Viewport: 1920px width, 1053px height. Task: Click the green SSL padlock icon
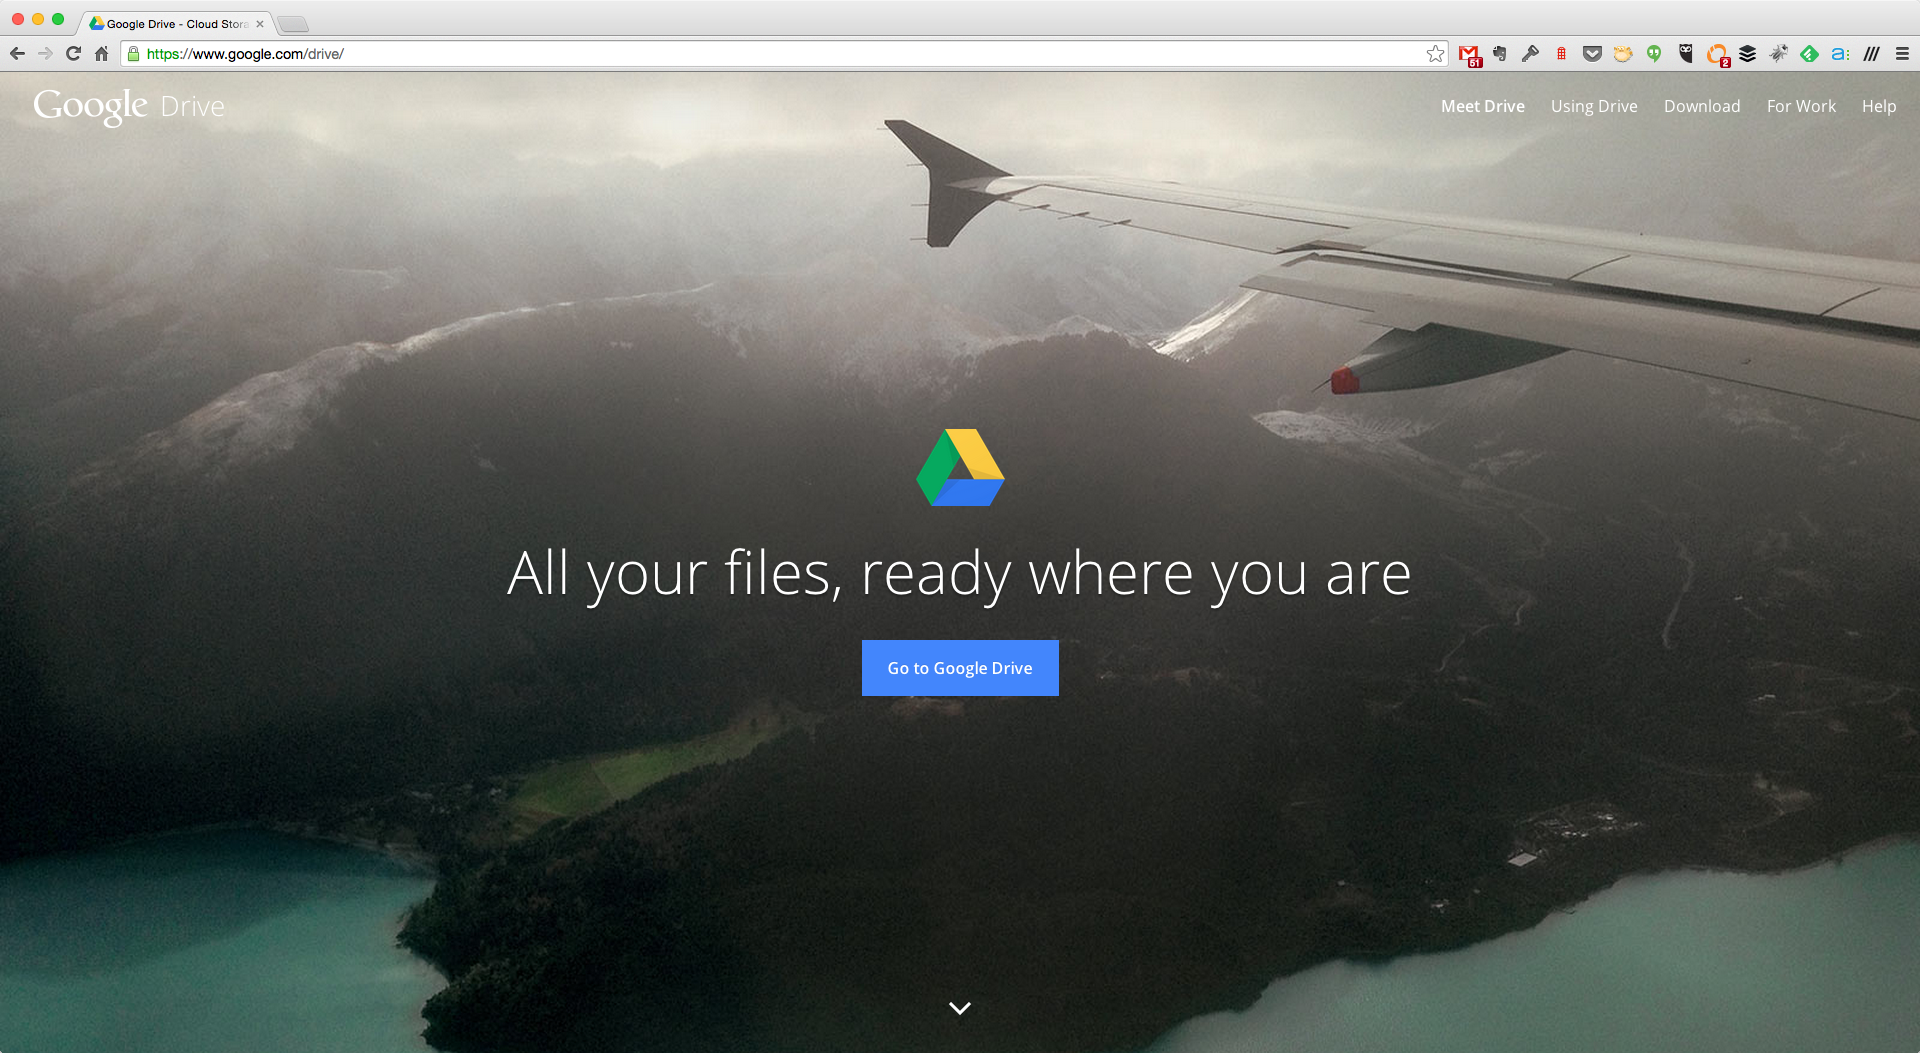click(x=133, y=54)
